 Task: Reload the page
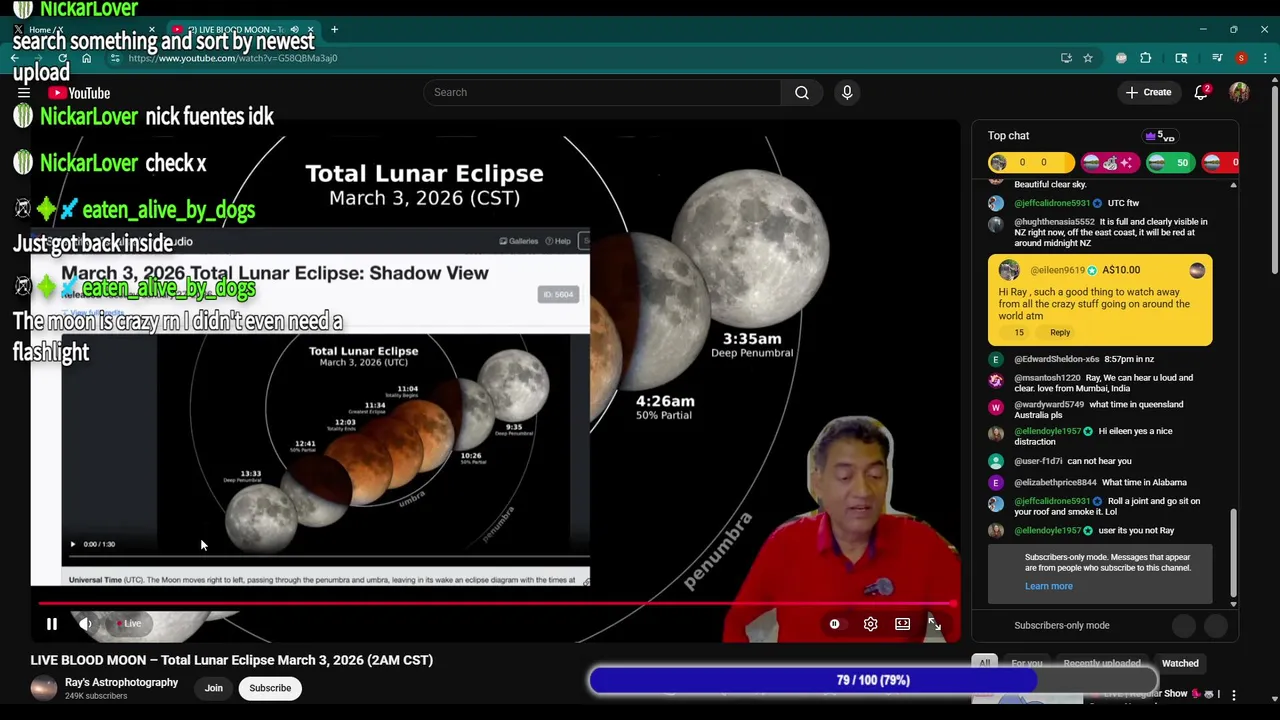click(x=62, y=58)
